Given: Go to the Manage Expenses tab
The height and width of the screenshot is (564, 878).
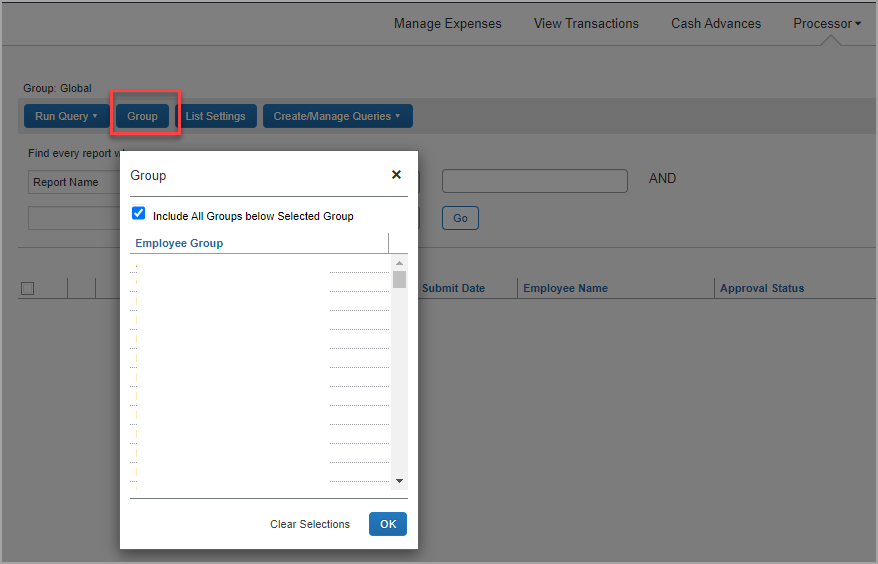Looking at the screenshot, I should pos(448,23).
